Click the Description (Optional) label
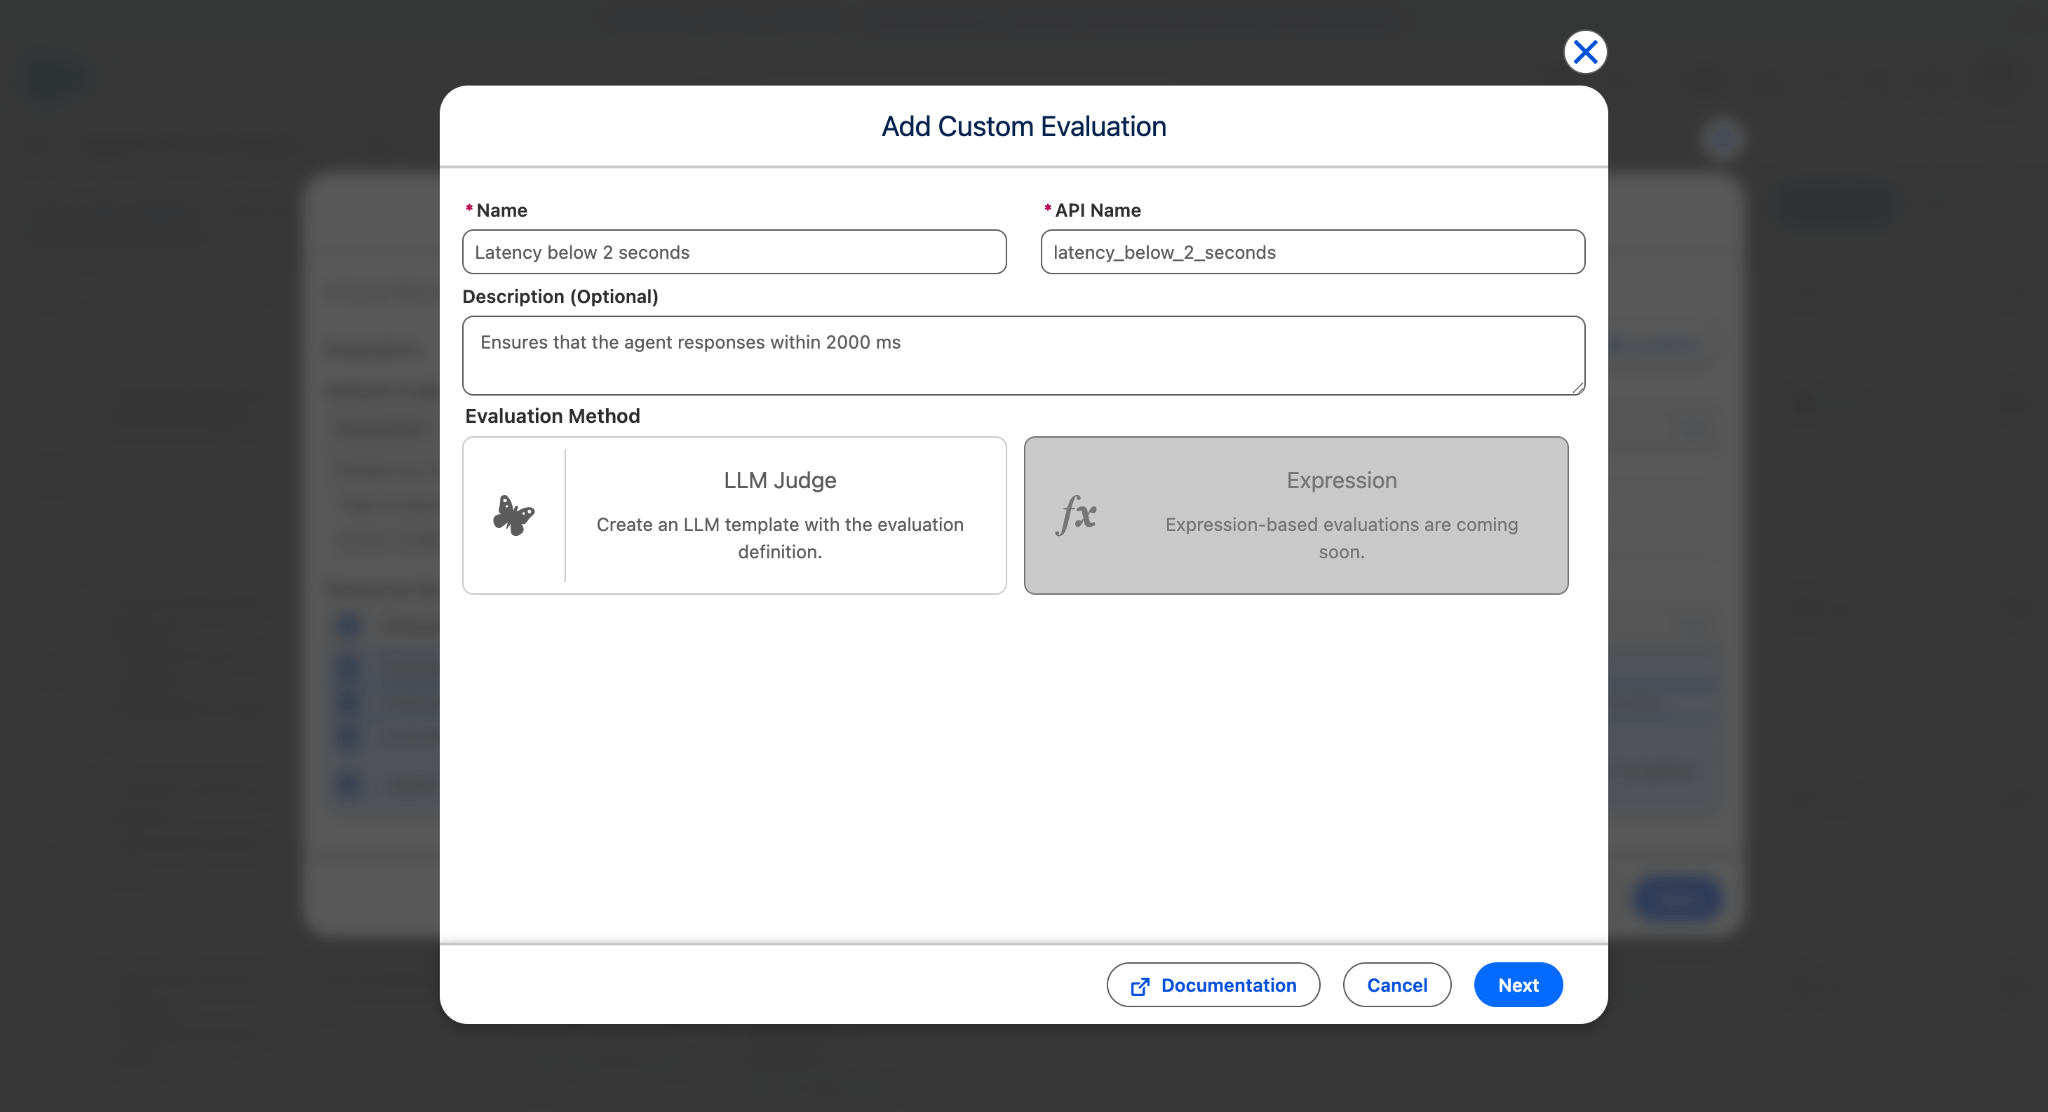The image size is (2048, 1112). 560,297
